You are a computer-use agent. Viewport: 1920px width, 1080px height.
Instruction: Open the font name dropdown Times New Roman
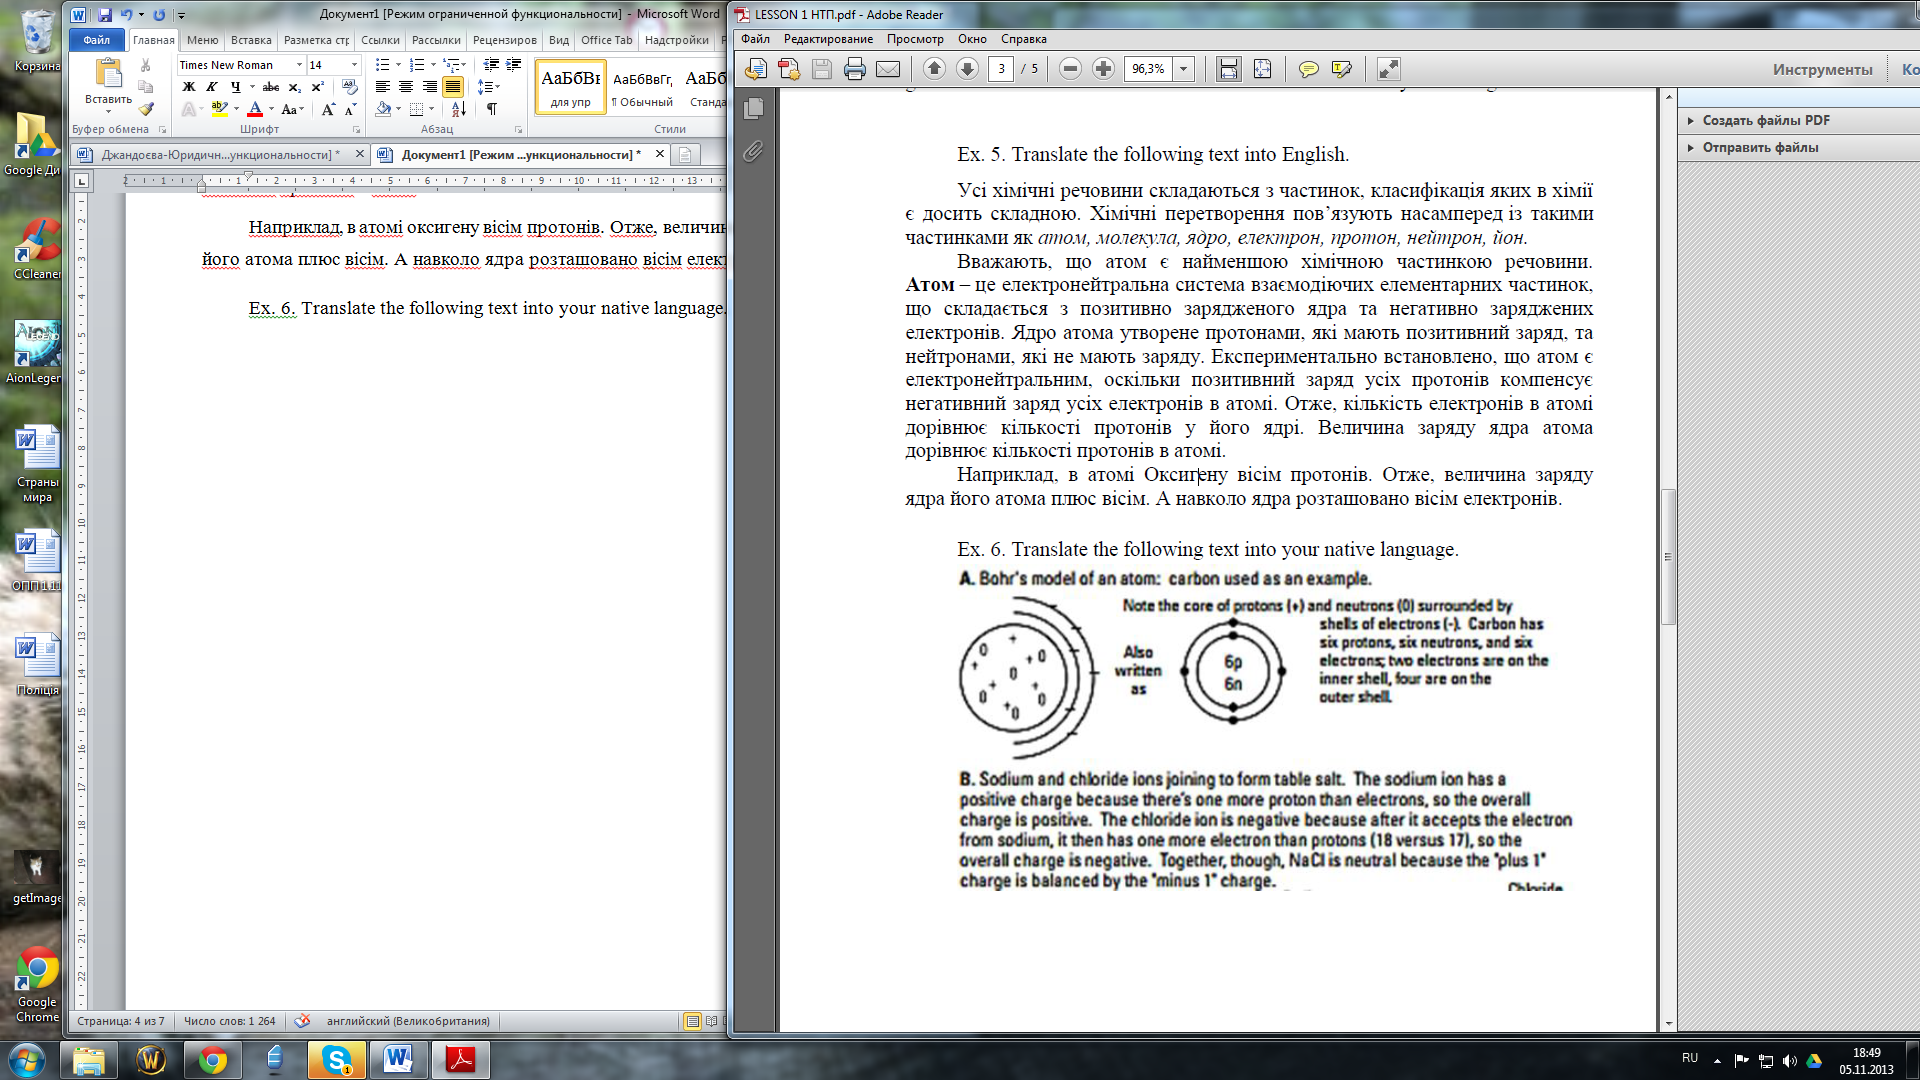click(299, 65)
